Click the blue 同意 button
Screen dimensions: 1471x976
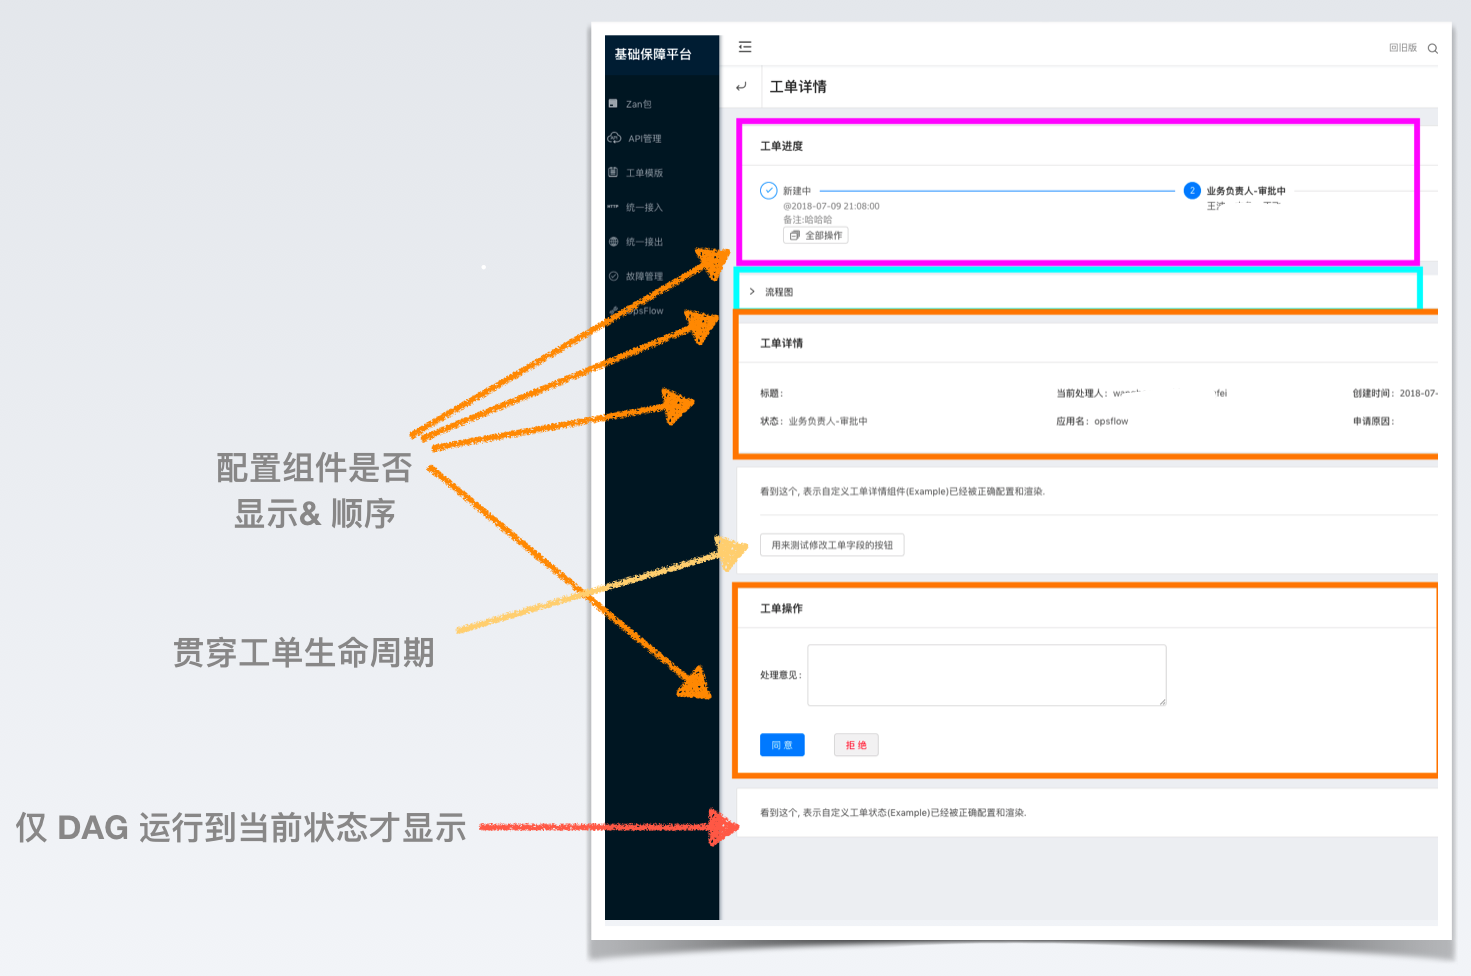(782, 745)
